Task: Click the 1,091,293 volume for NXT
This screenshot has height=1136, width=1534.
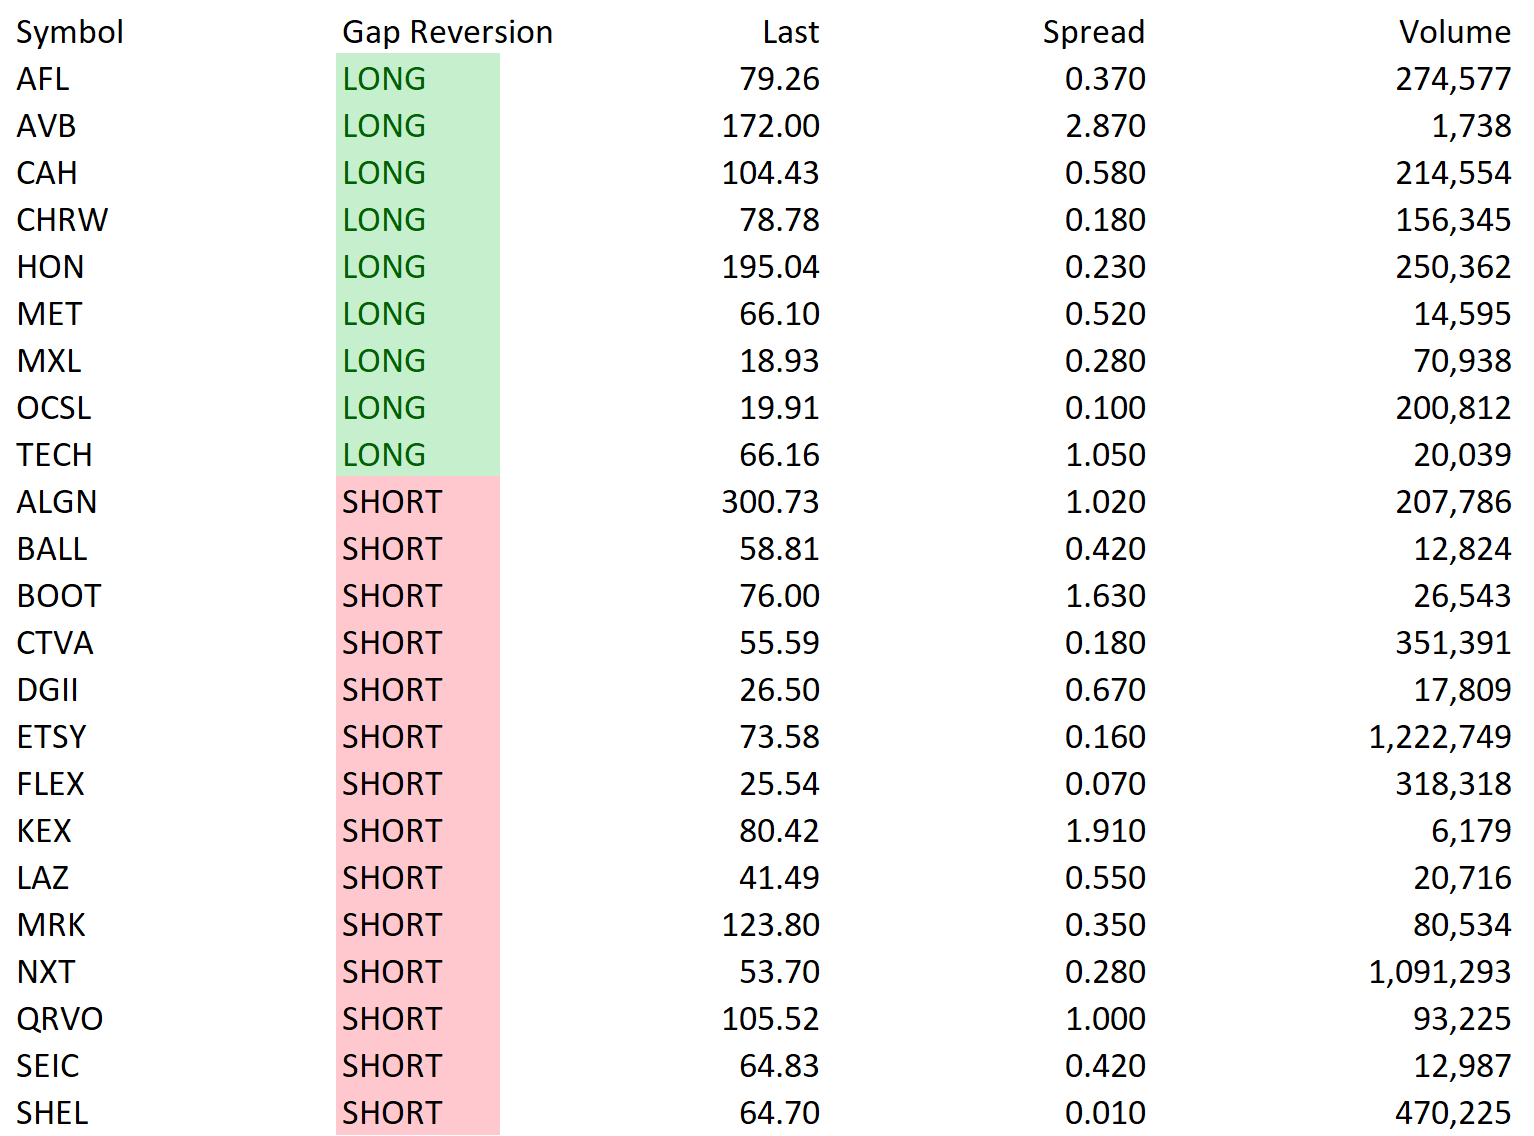Action: coord(1439,972)
